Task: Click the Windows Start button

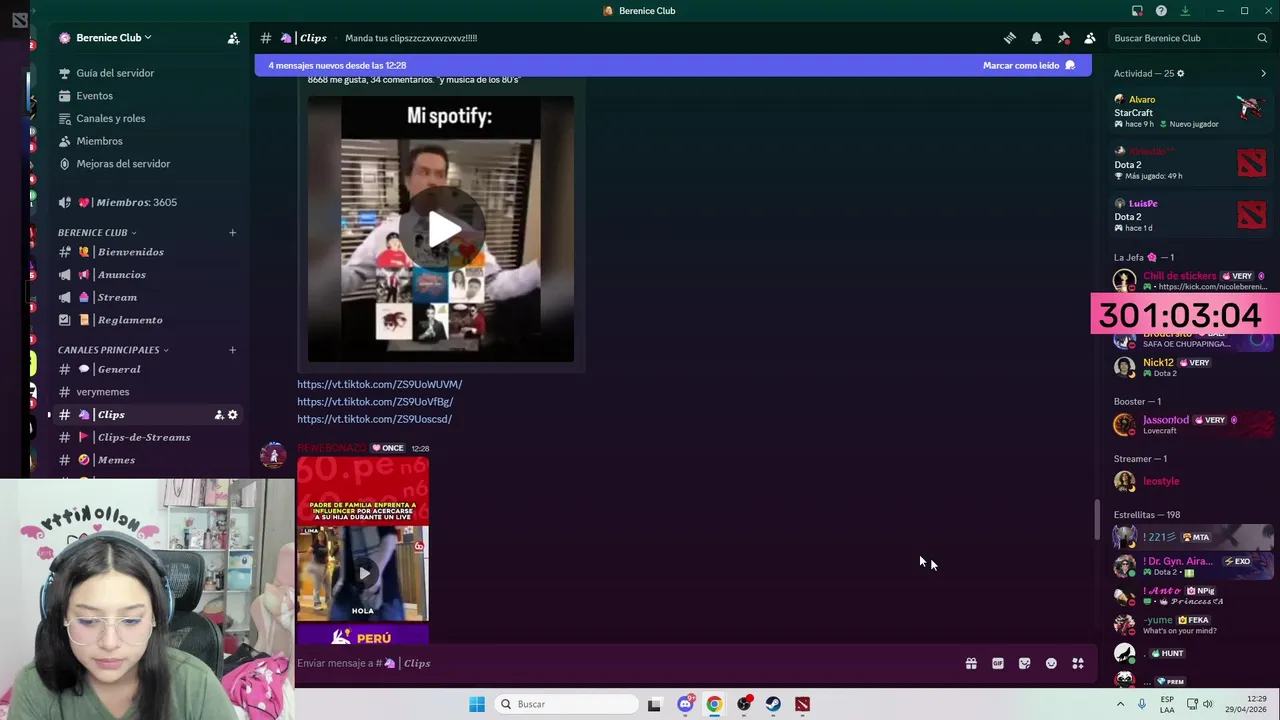Action: [477, 704]
